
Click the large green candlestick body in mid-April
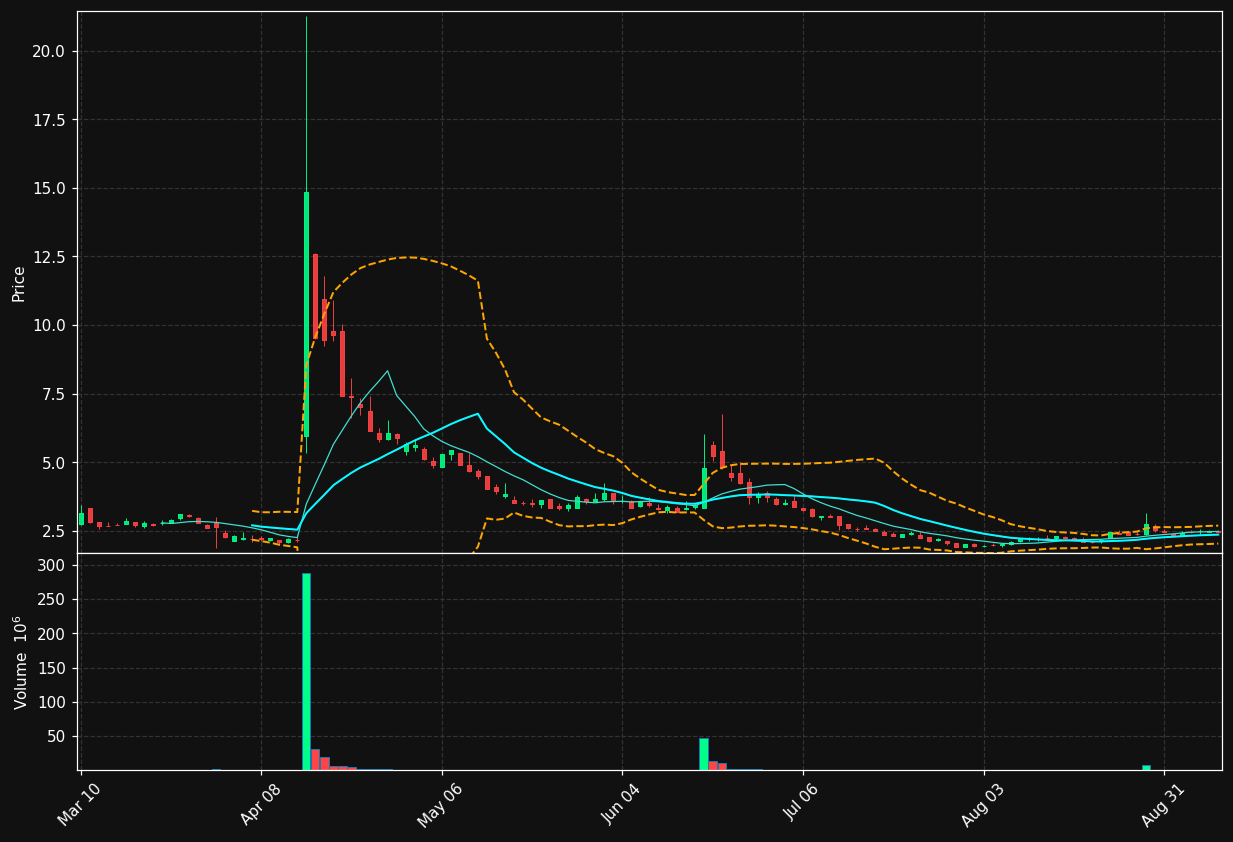tap(306, 314)
